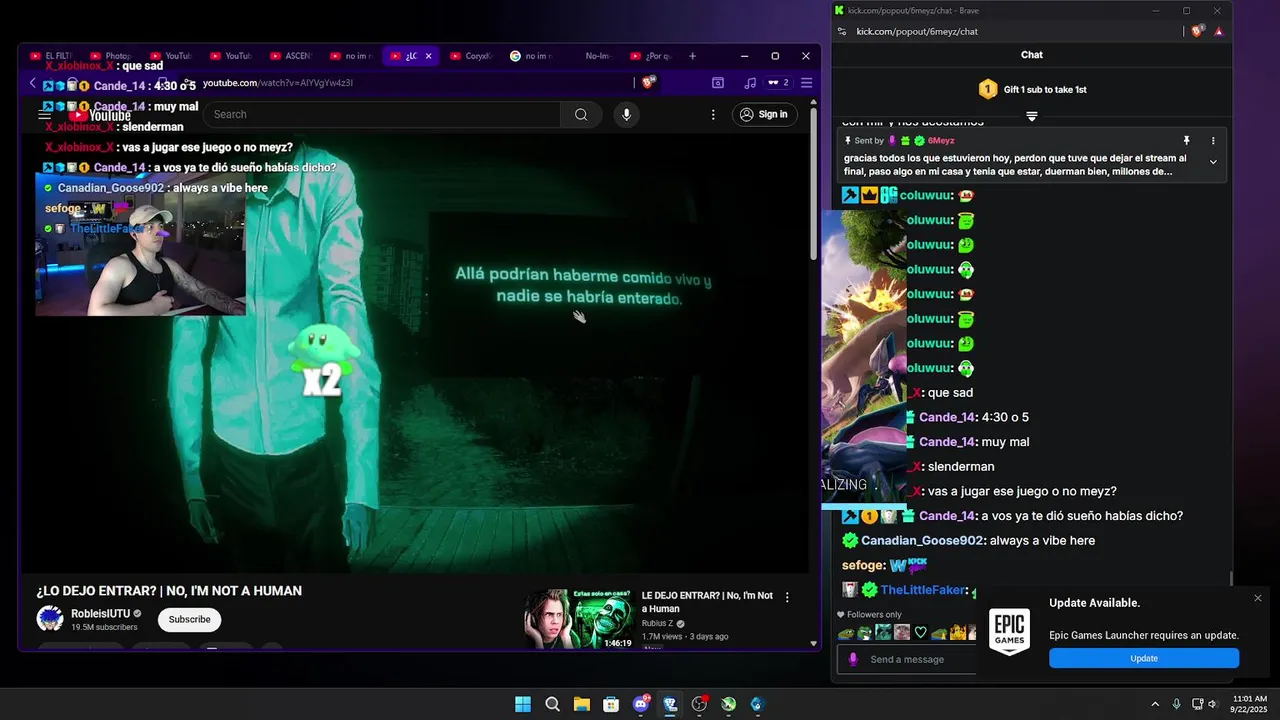This screenshot has height=720, width=1280.
Task: Open options menu for Rubius Z video
Action: click(787, 597)
